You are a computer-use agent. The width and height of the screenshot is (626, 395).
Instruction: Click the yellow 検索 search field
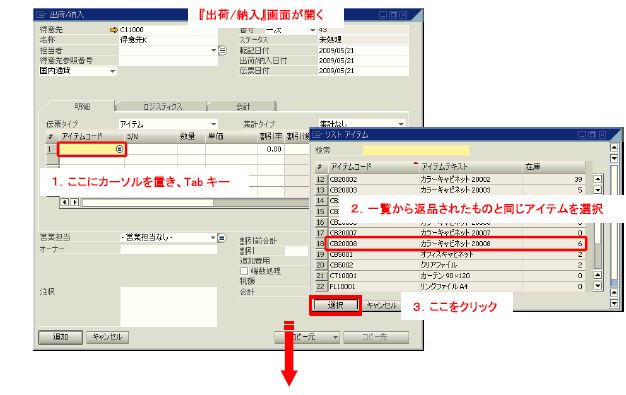pos(416,151)
